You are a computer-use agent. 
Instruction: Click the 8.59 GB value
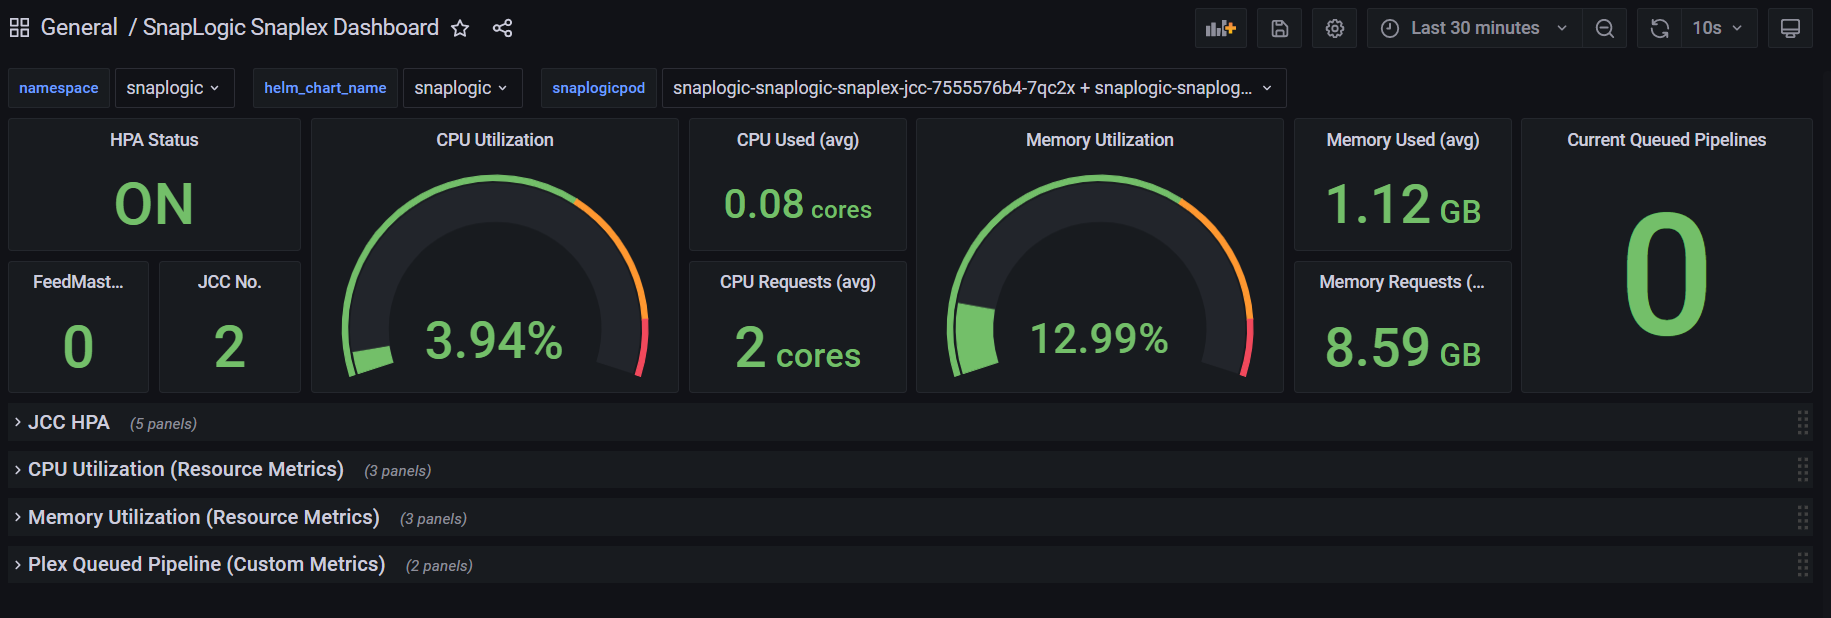click(x=1403, y=347)
